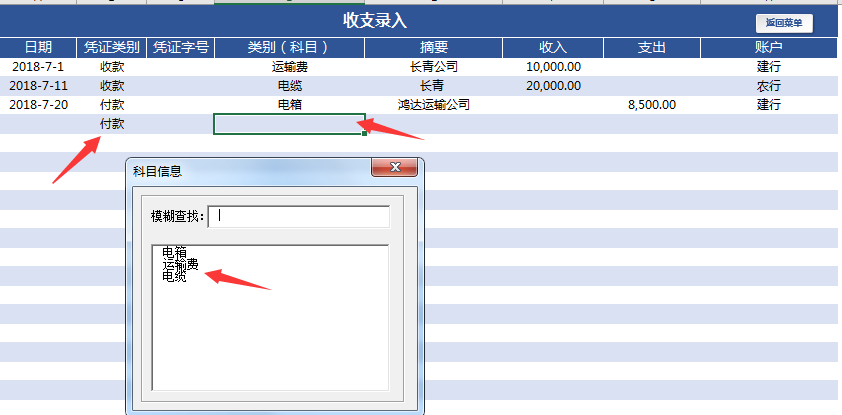The height and width of the screenshot is (415, 842).
Task: Click the 支出 column header
Action: 652,48
